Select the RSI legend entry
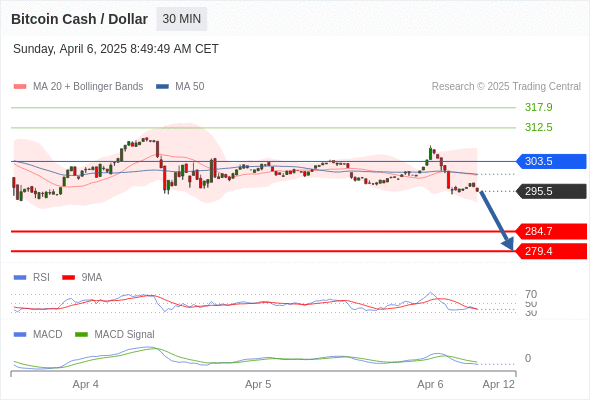Screen dimensions: 590x400 coord(32,277)
